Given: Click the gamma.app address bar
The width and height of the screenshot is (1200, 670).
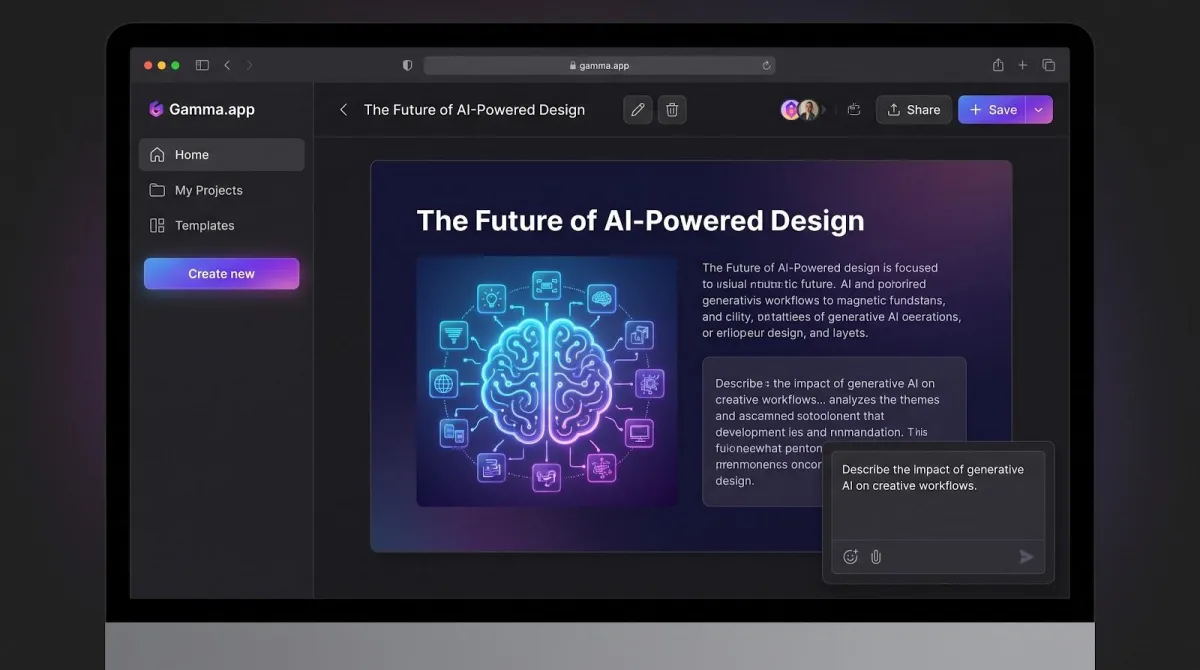Looking at the screenshot, I should [x=599, y=65].
